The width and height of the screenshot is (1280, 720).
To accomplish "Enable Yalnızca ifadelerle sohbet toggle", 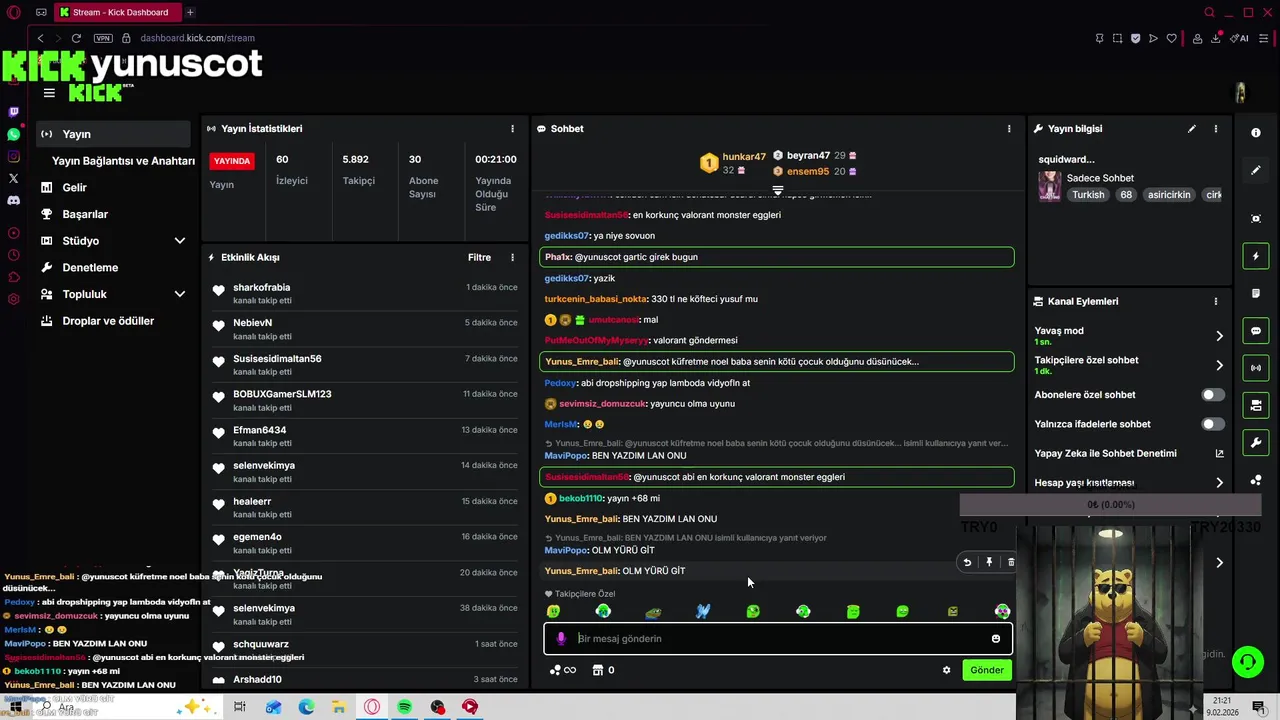I will pos(1212,424).
